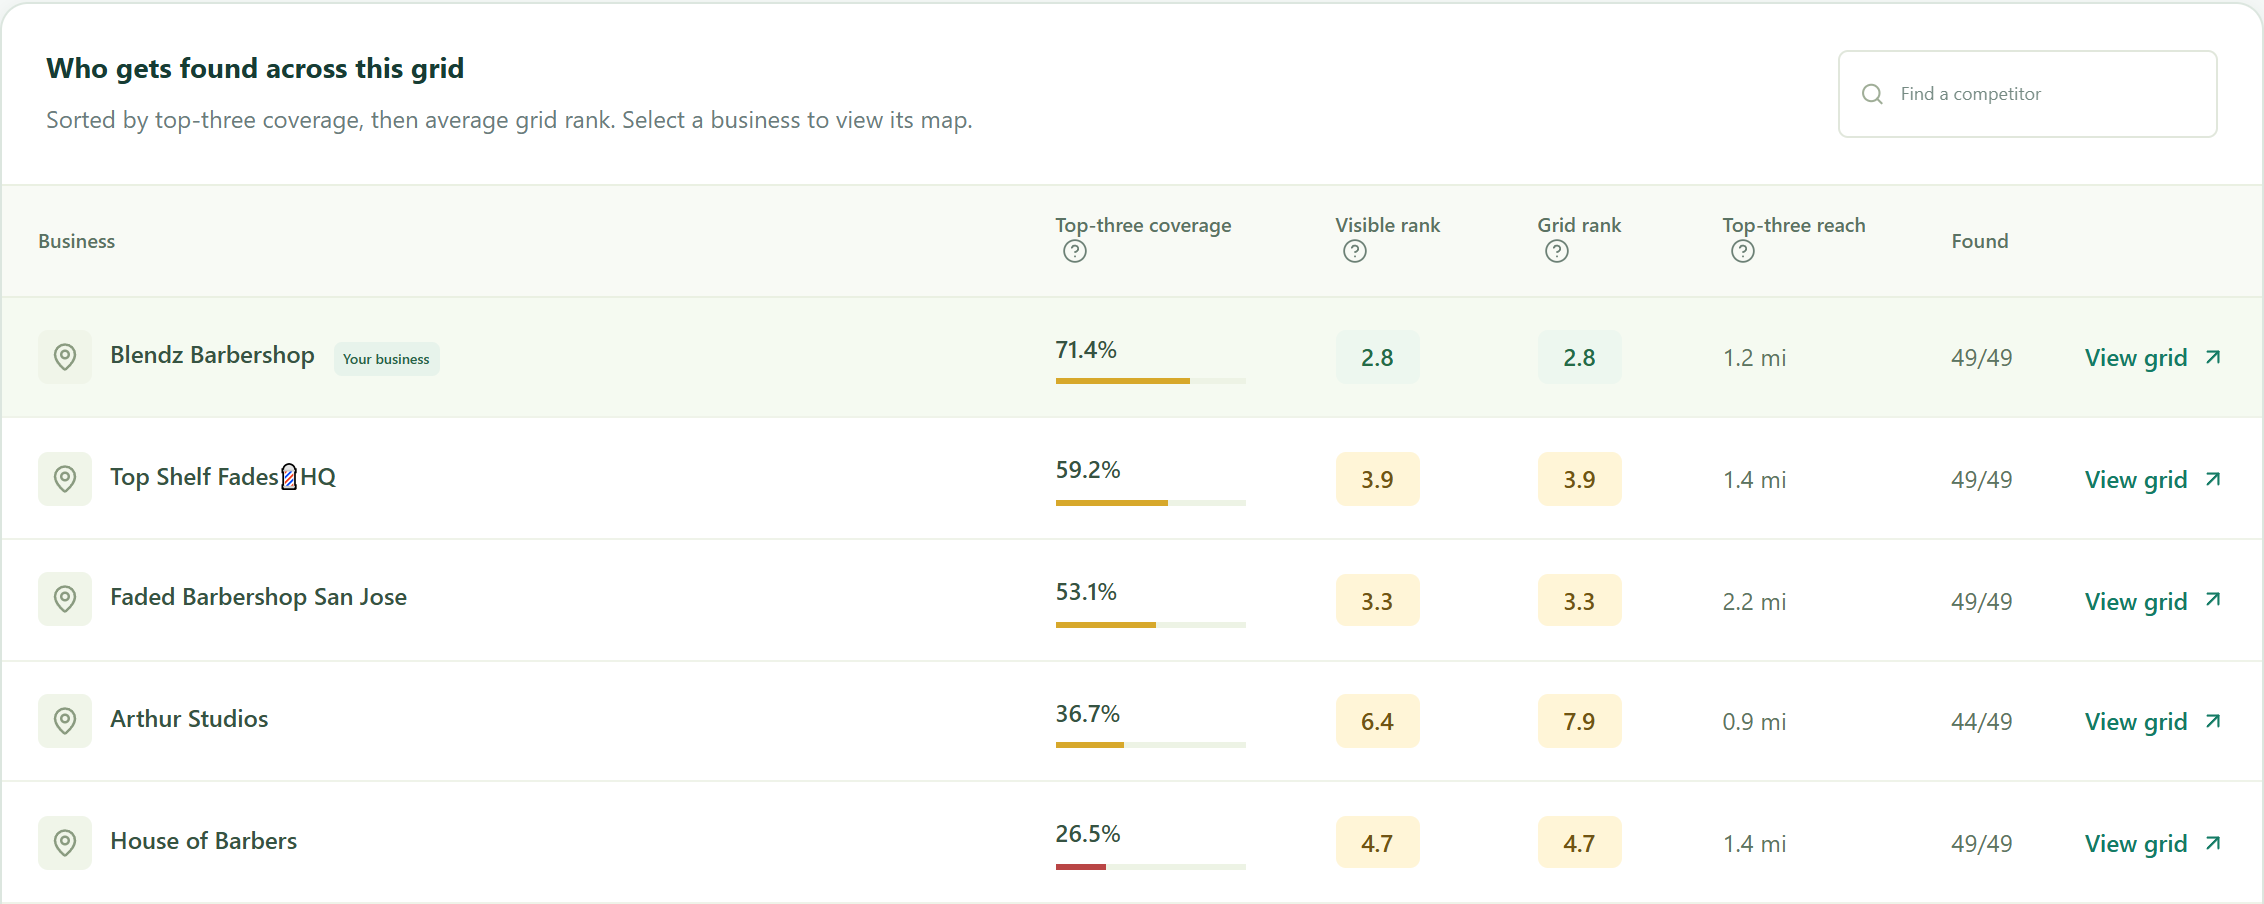Open View grid for House of Barbers
This screenshot has width=2264, height=904.
(2153, 844)
